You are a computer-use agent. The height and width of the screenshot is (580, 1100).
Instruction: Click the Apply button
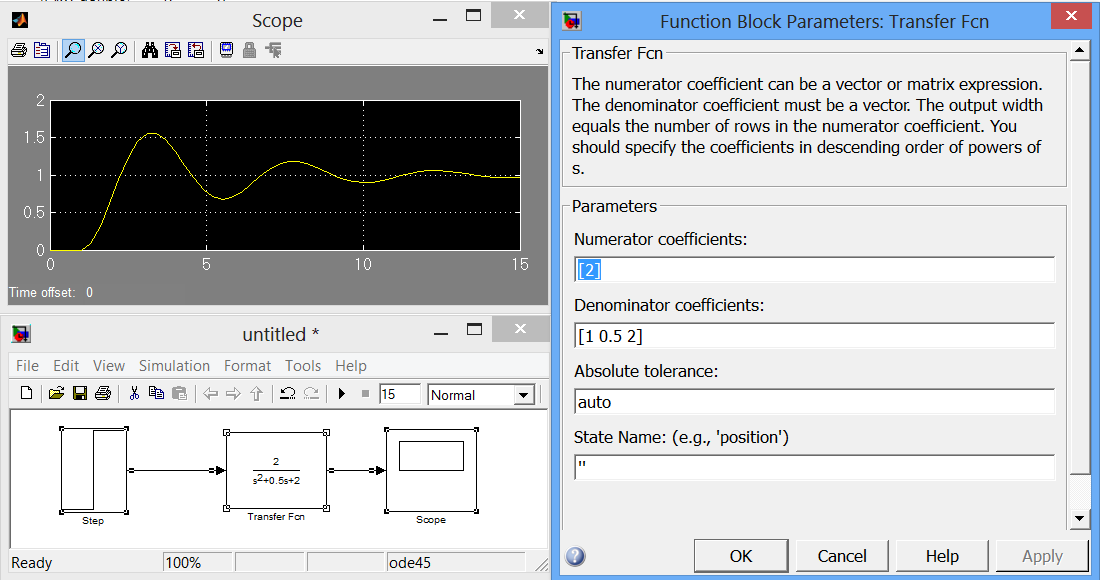[x=1042, y=556]
